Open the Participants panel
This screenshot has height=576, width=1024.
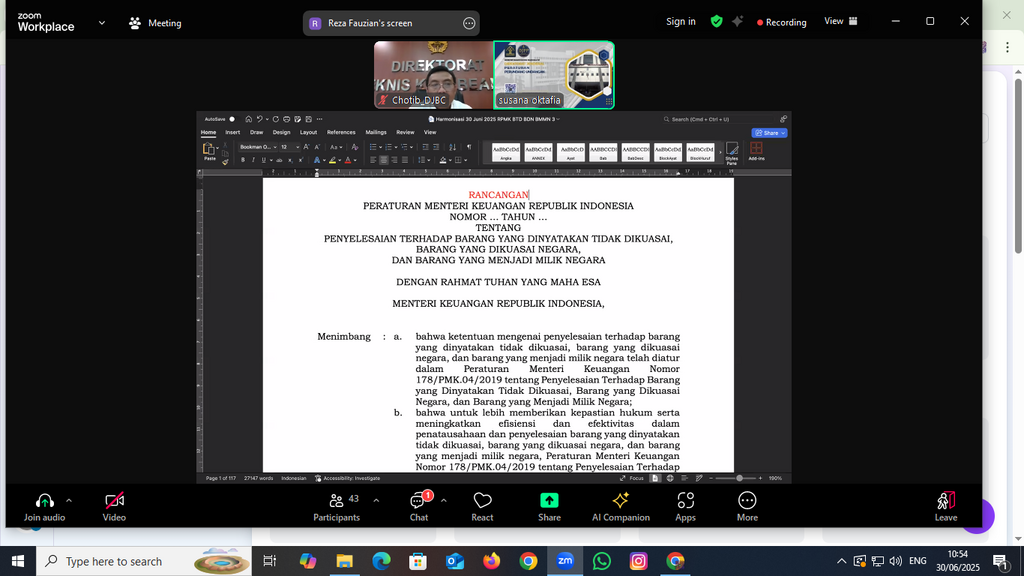[336, 507]
